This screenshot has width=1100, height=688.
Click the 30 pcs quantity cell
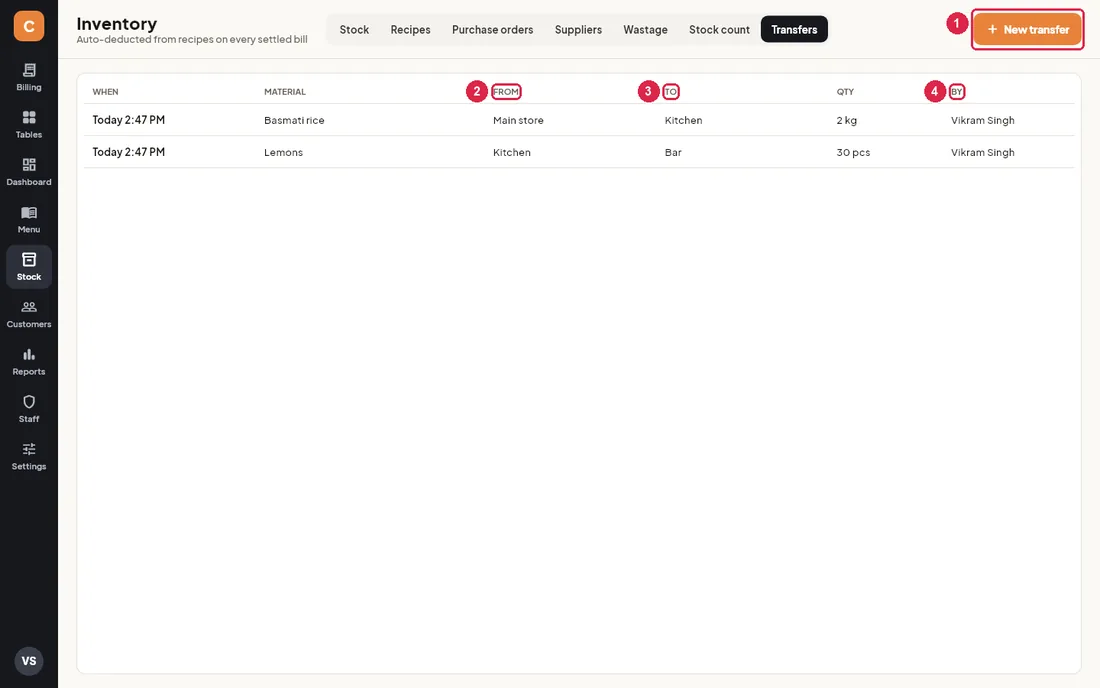[853, 152]
